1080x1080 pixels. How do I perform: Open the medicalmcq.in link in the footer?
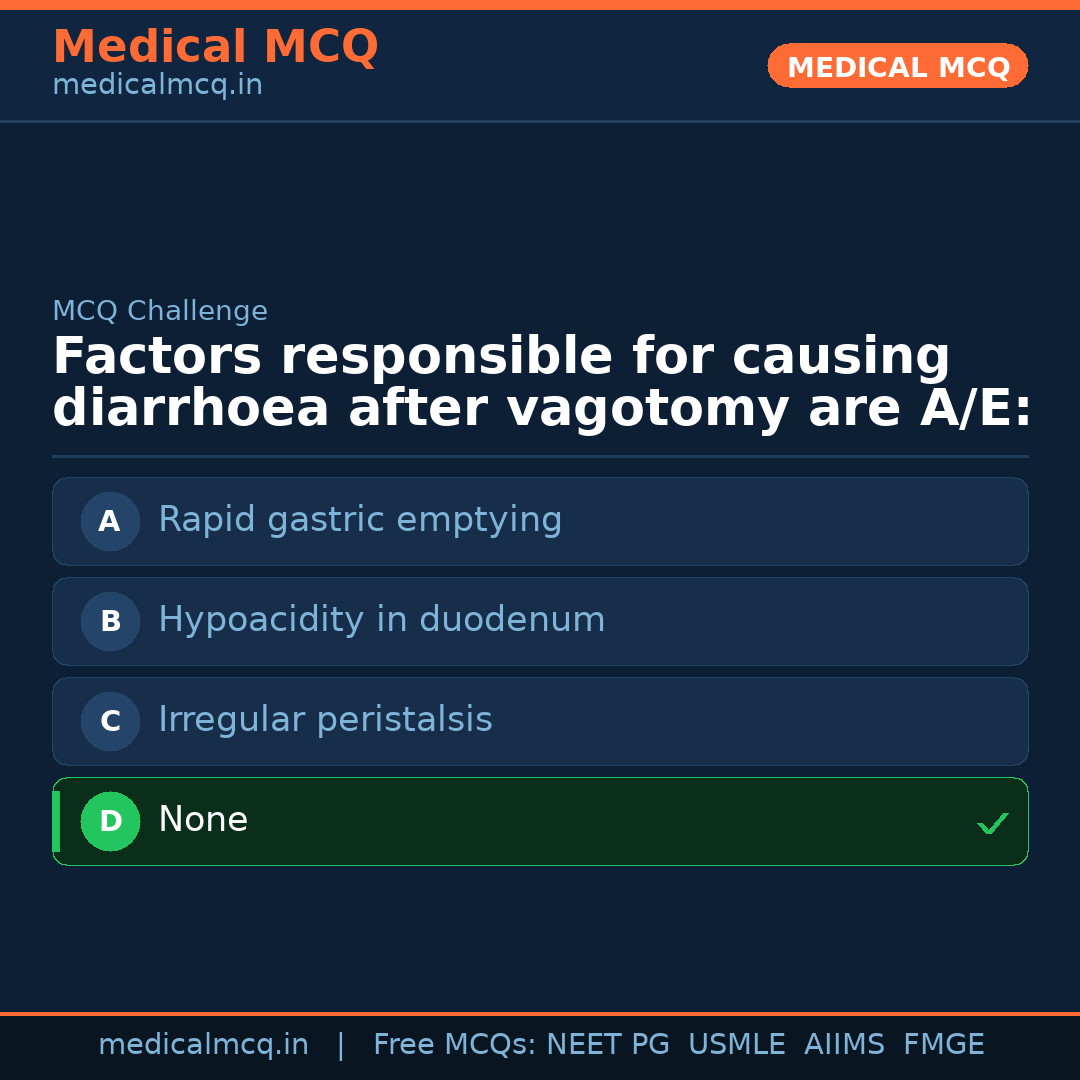[203, 1045]
